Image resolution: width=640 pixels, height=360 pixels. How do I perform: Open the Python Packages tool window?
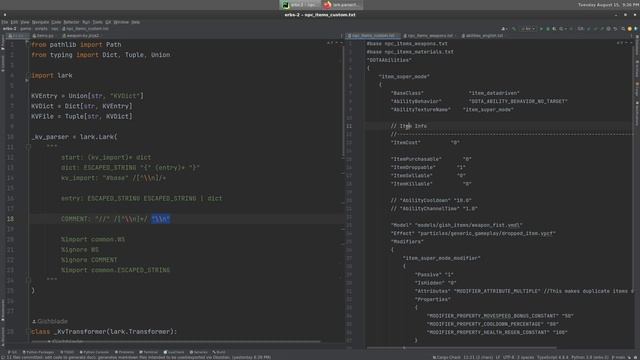click(38, 352)
